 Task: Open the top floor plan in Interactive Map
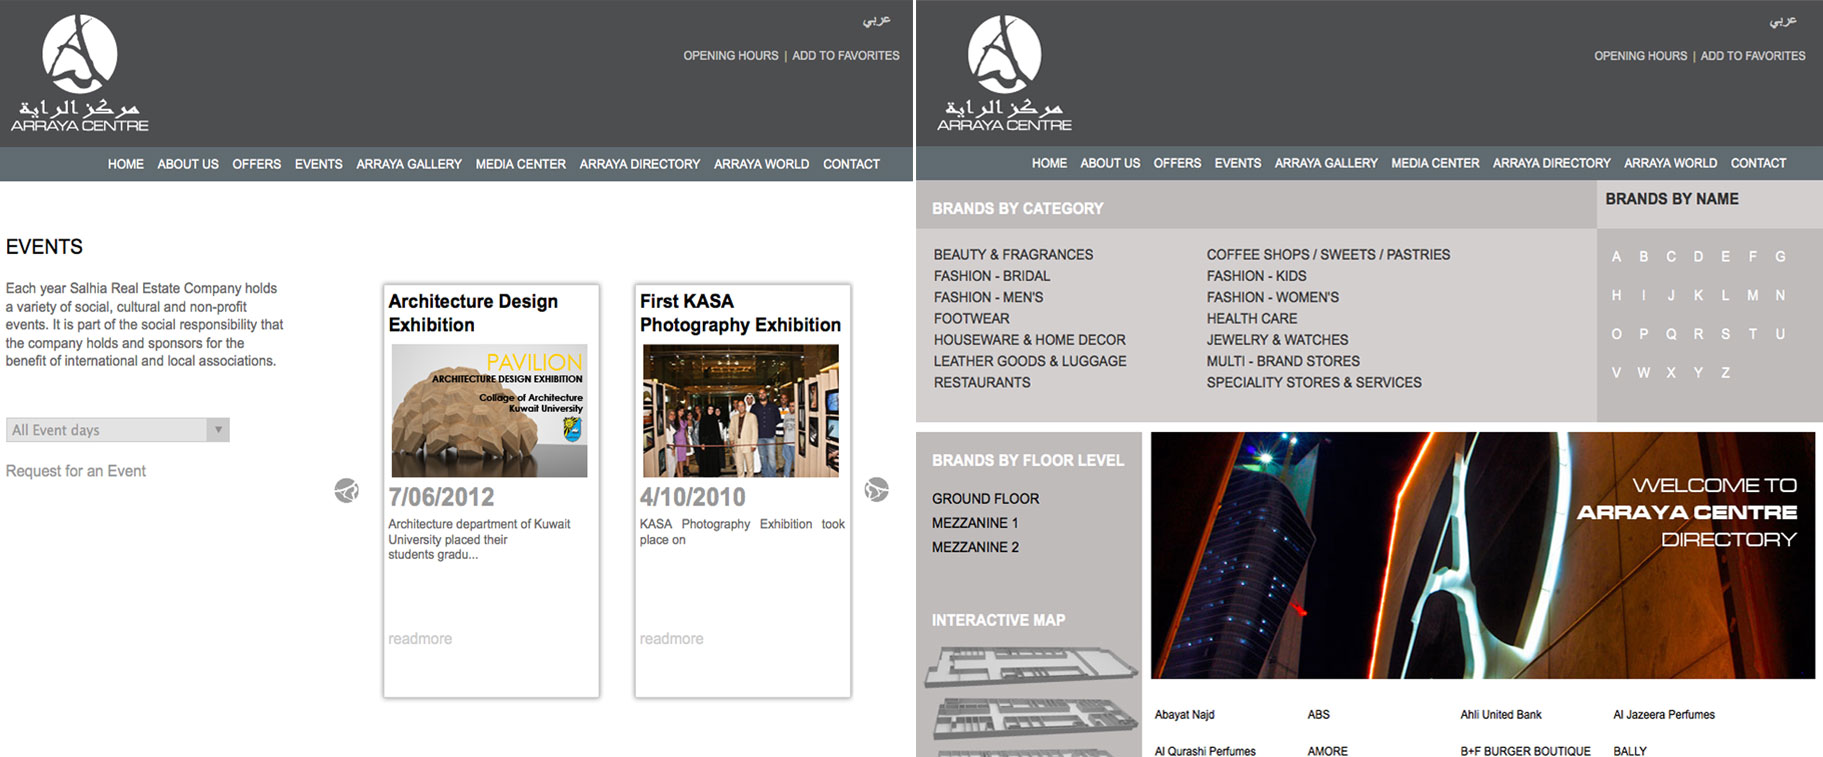pyautogui.click(x=1030, y=666)
